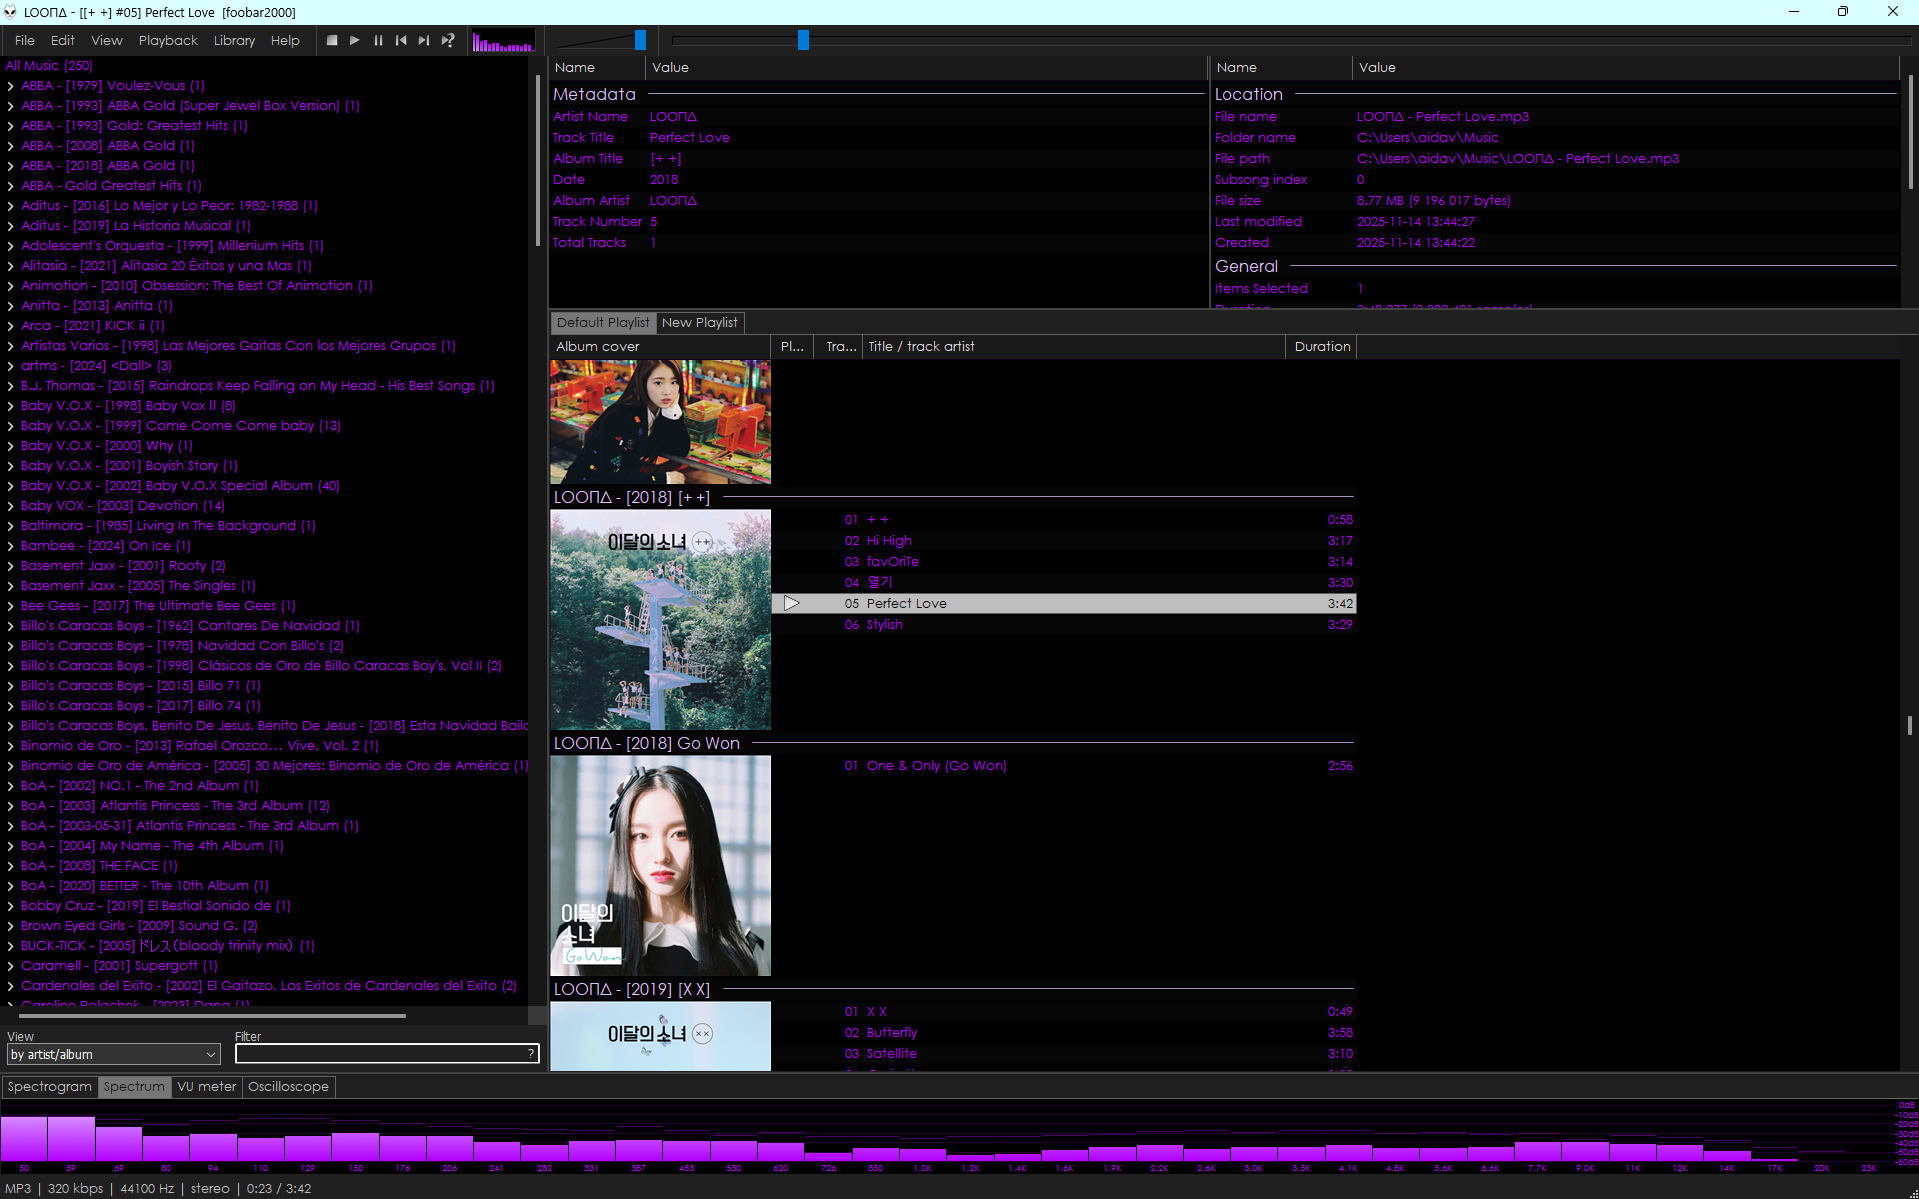
Task: Click the 0:23 / 3:42 time in status bar
Action: 279,1189
